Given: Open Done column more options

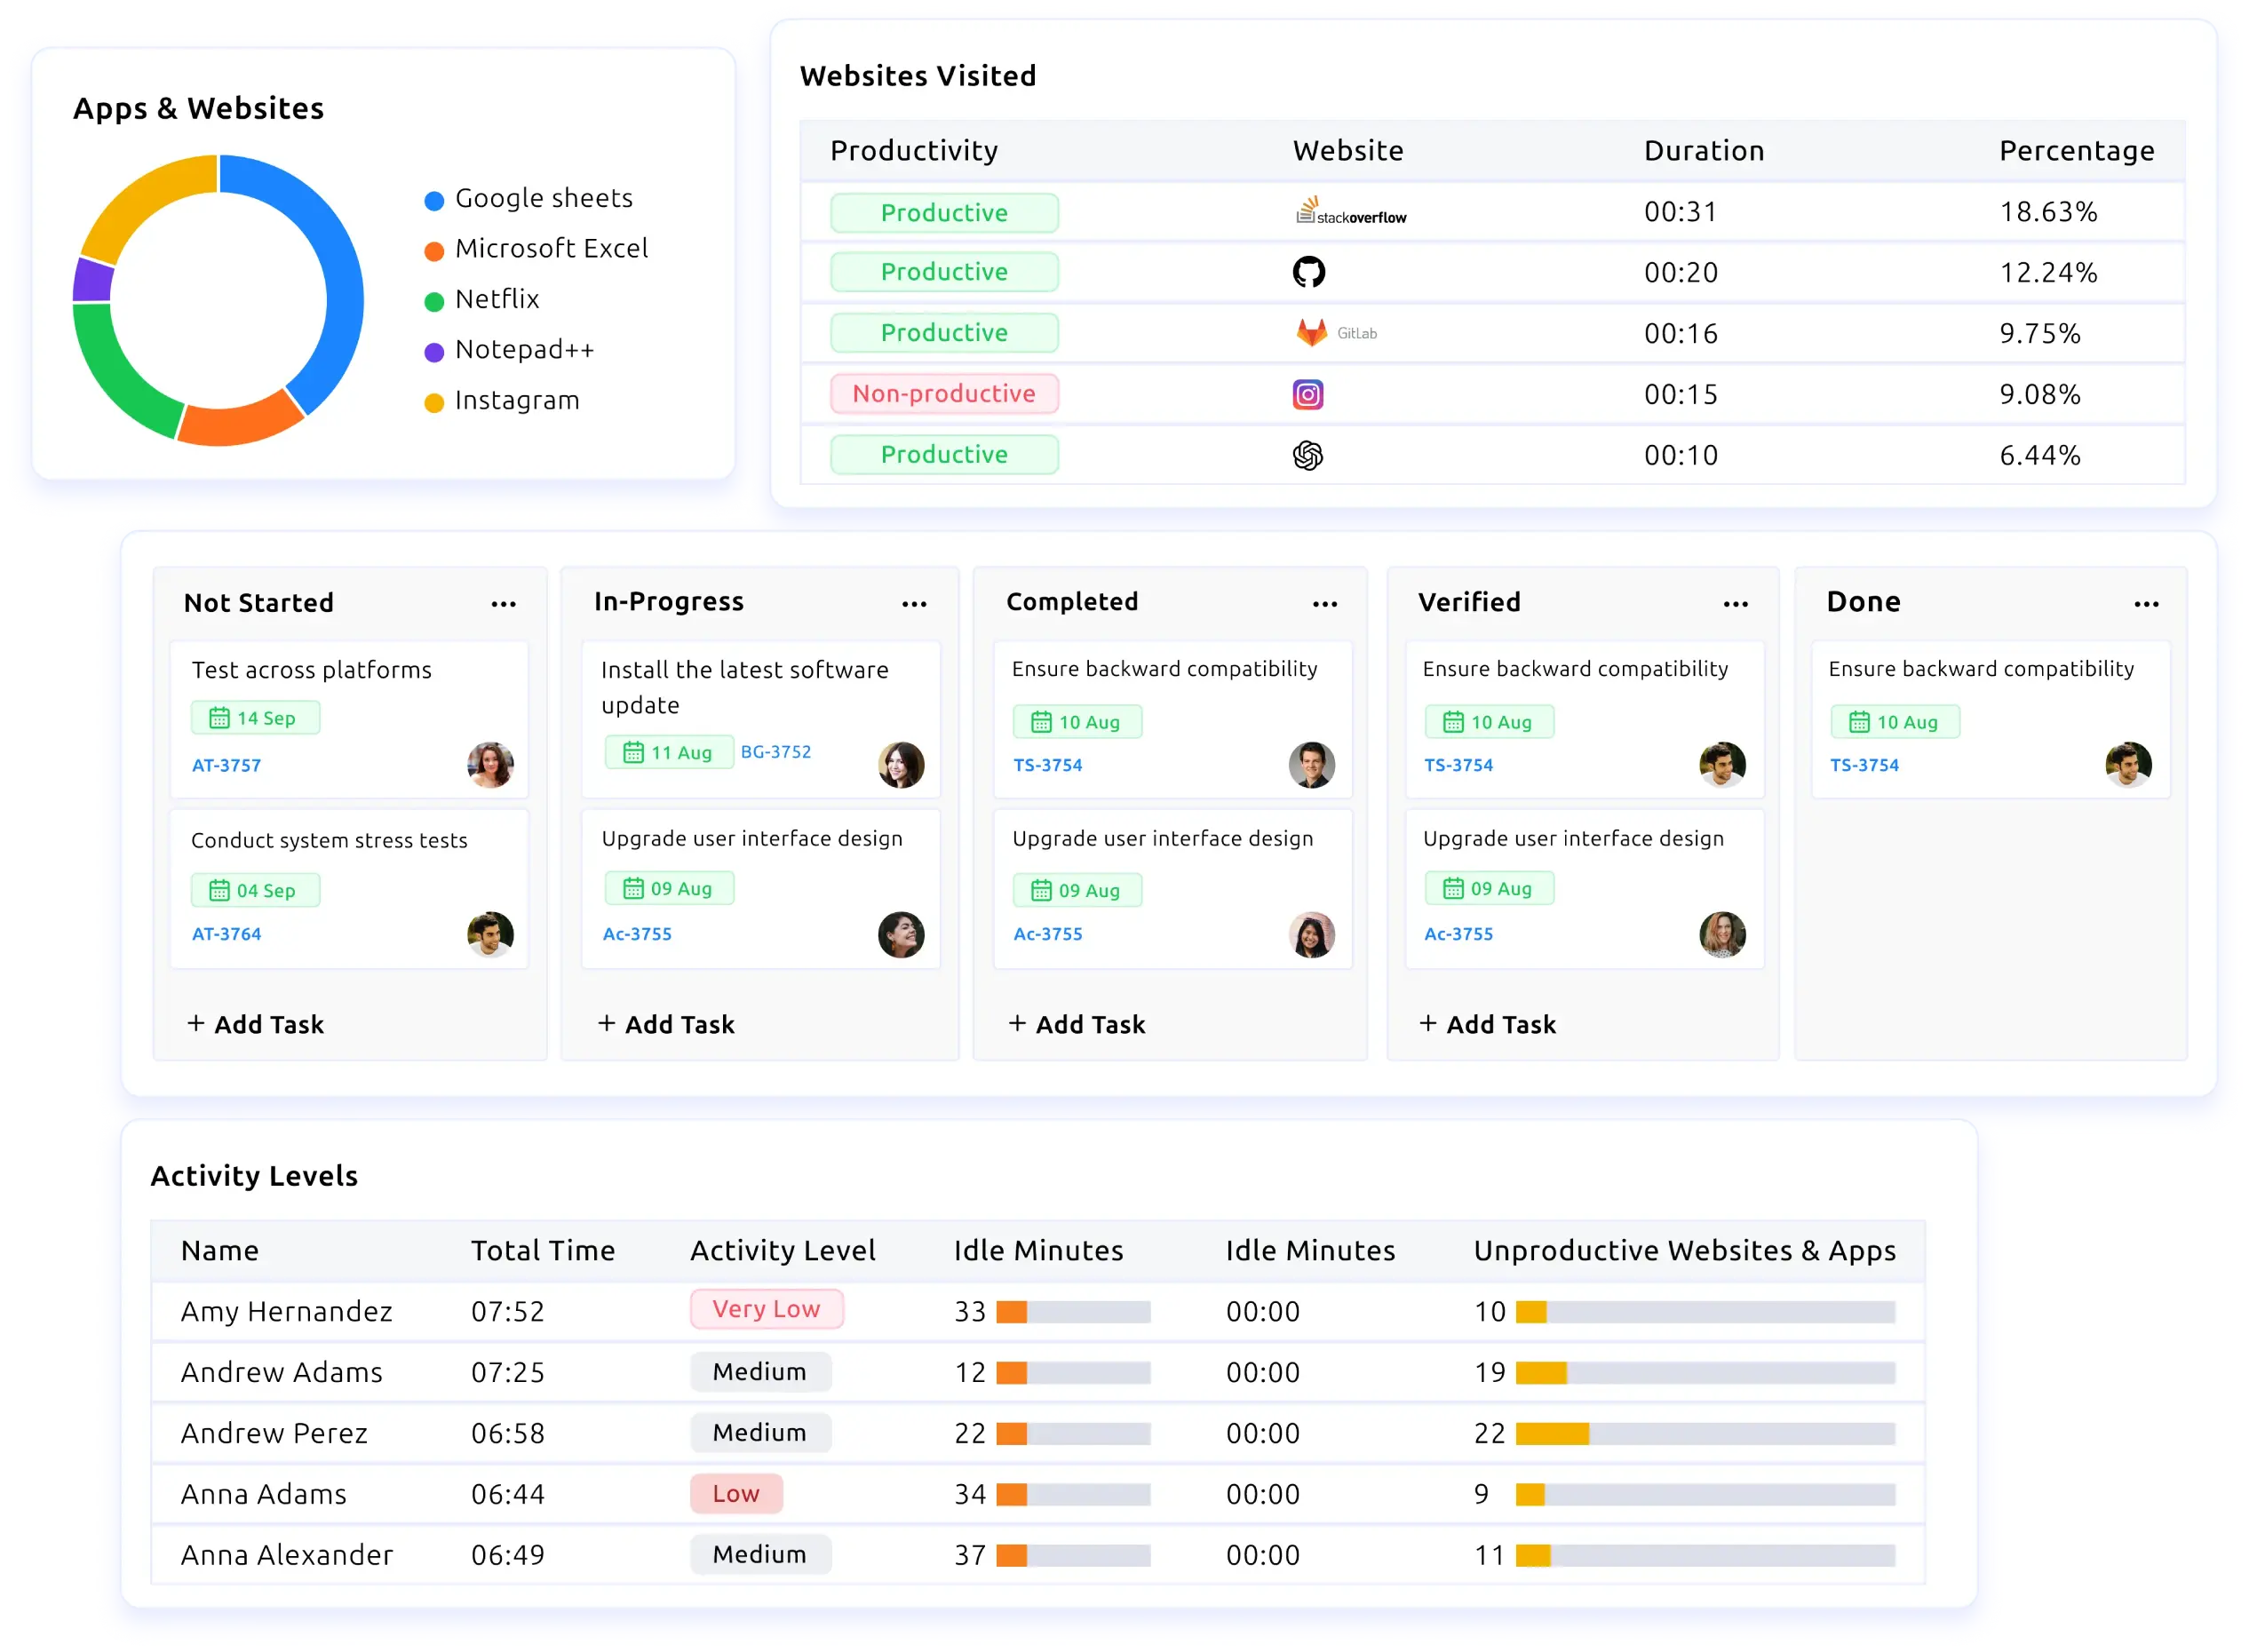Looking at the screenshot, I should [x=2146, y=604].
